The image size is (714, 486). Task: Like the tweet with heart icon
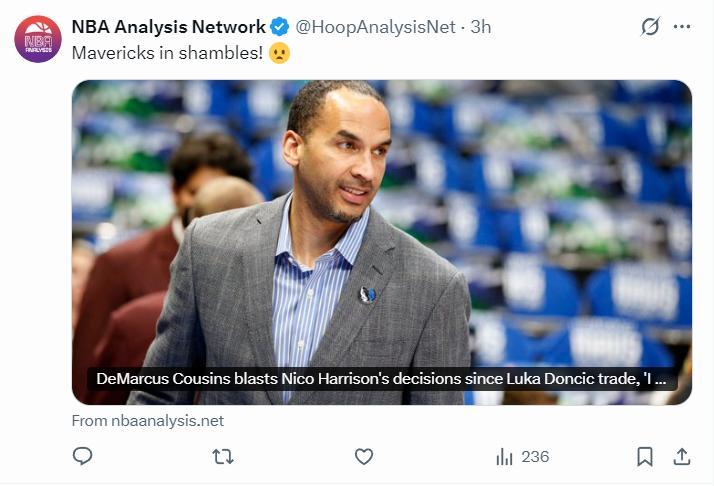coord(364,456)
